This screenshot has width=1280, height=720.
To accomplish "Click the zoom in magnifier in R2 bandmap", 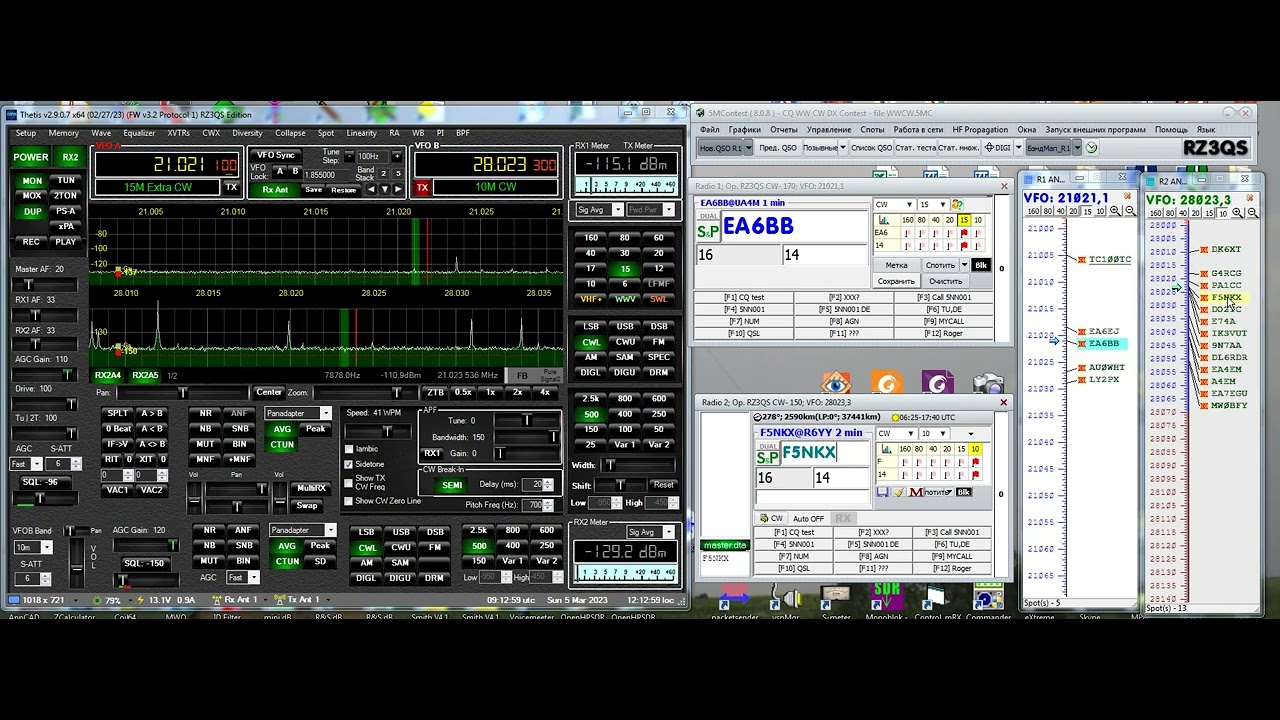I will 1237,212.
